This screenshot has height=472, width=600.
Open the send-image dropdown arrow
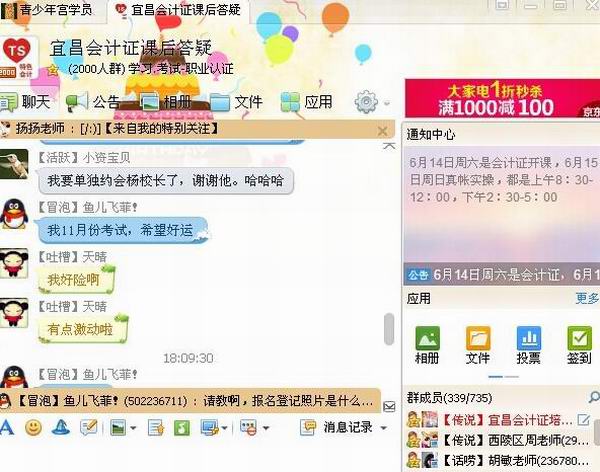point(133,428)
